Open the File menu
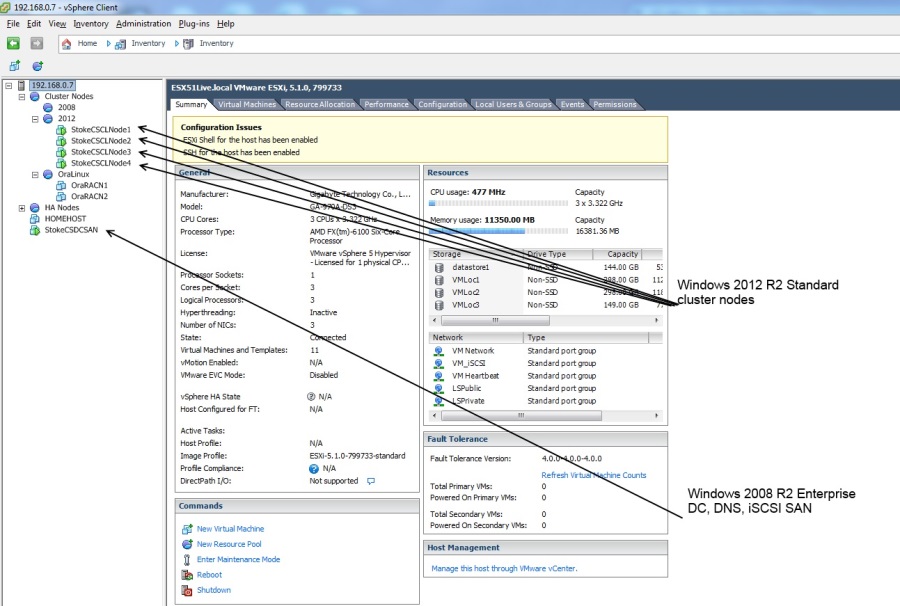 [x=13, y=24]
